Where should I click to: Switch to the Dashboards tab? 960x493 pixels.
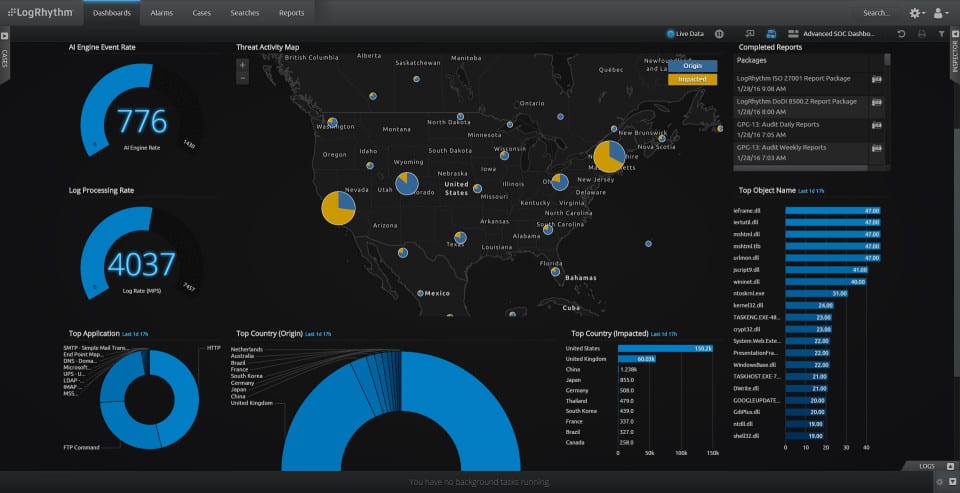(111, 13)
